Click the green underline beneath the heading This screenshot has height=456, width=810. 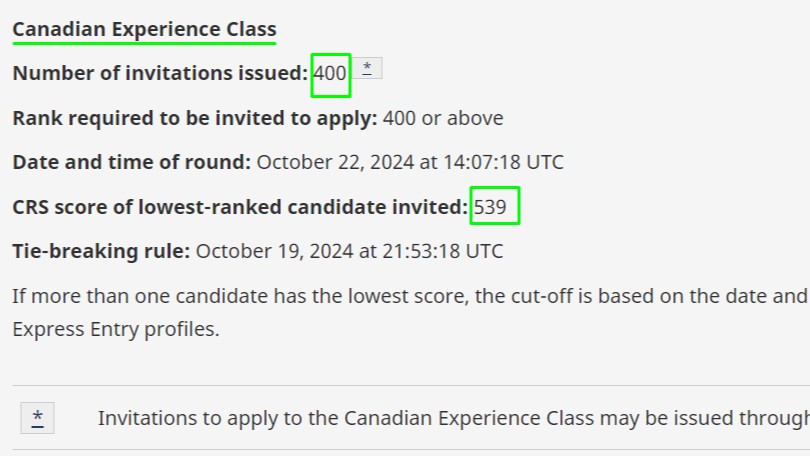pos(145,43)
